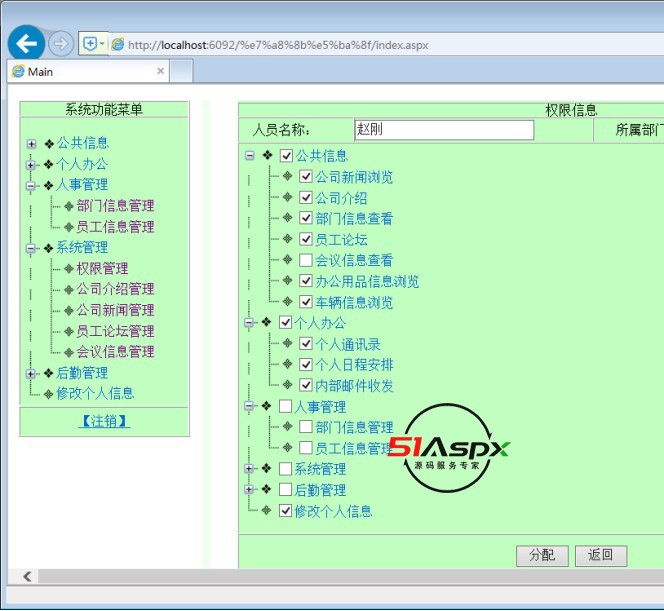This screenshot has height=611, width=664.
Task: Enable the 会议信息查看 checkbox
Action: [x=306, y=260]
